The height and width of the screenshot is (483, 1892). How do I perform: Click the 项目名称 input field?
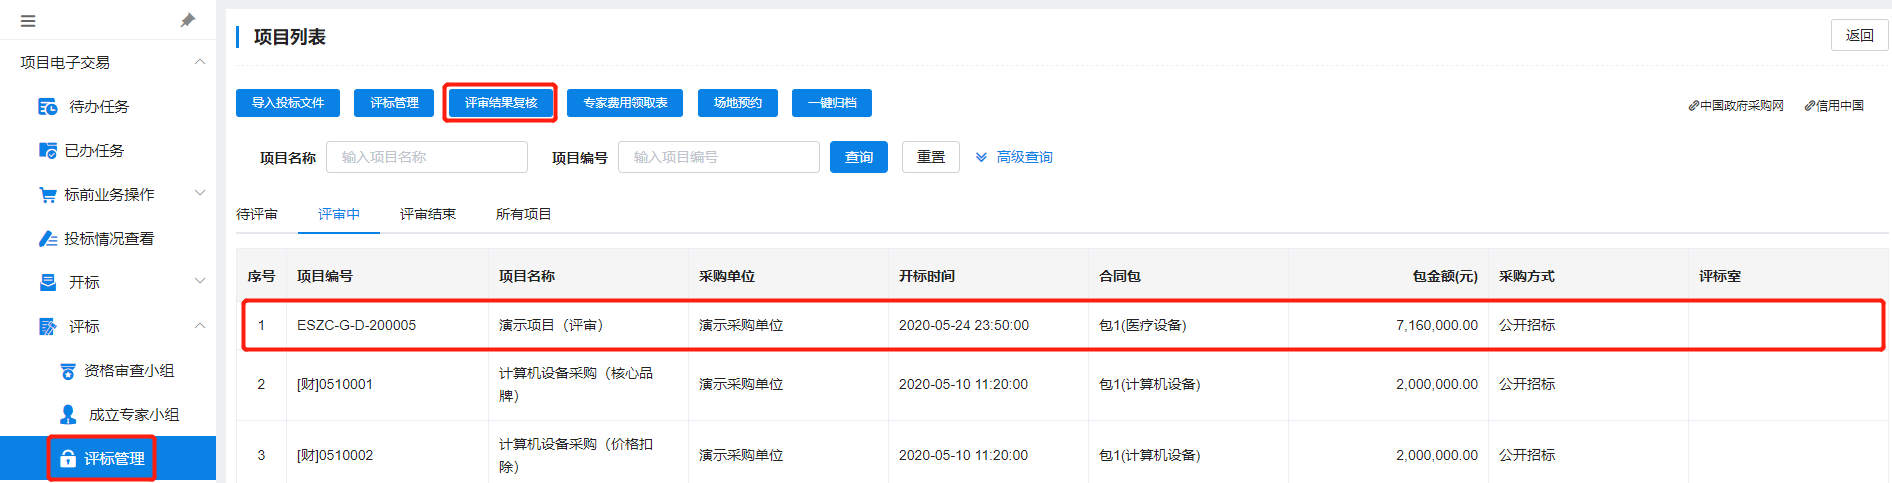[x=426, y=158]
